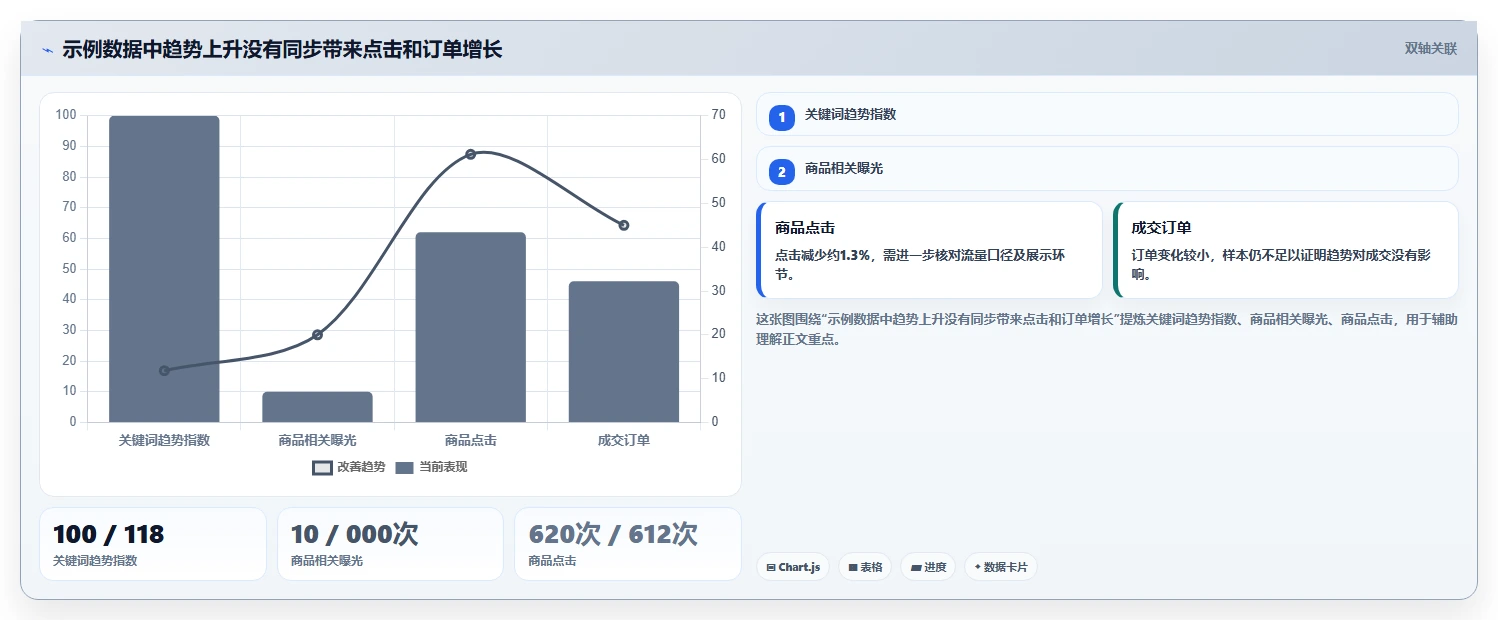Click the 关键词趋势指数 x-axis label under the chart

click(x=164, y=440)
